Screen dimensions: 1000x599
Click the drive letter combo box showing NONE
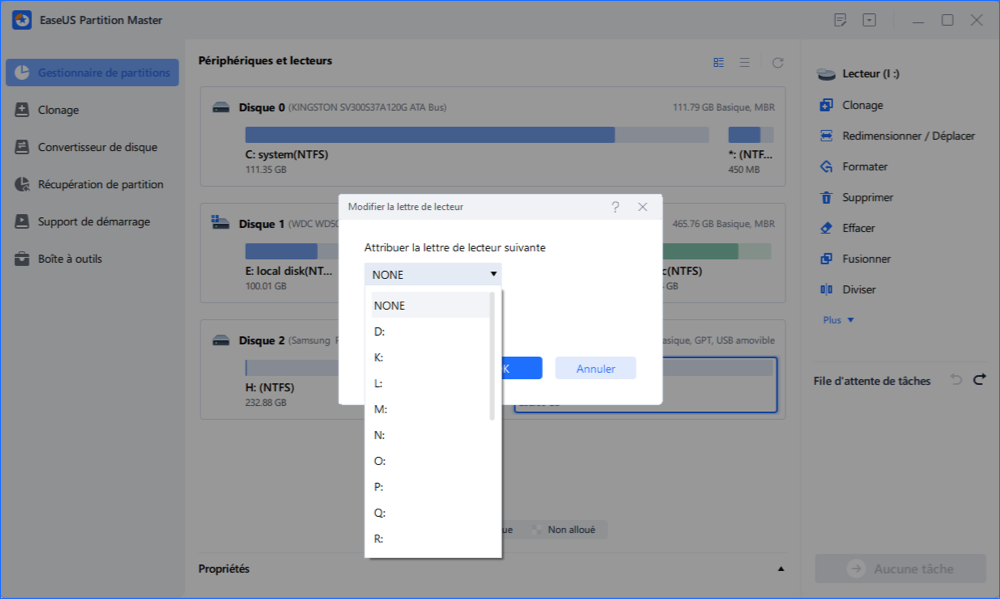tap(432, 274)
